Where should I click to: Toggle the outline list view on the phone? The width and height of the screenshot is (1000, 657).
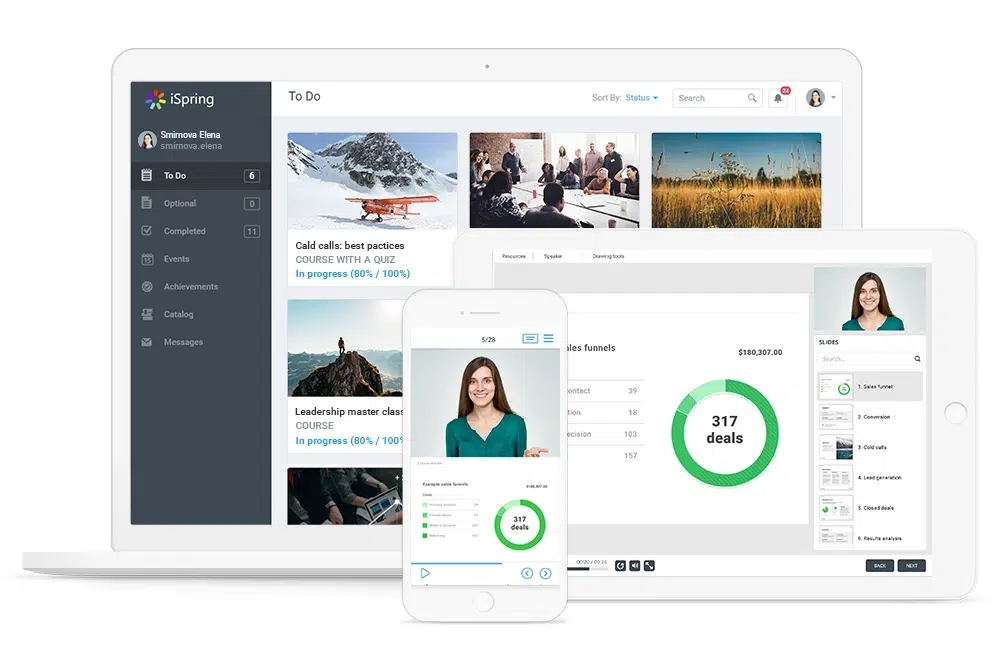pyautogui.click(x=548, y=339)
